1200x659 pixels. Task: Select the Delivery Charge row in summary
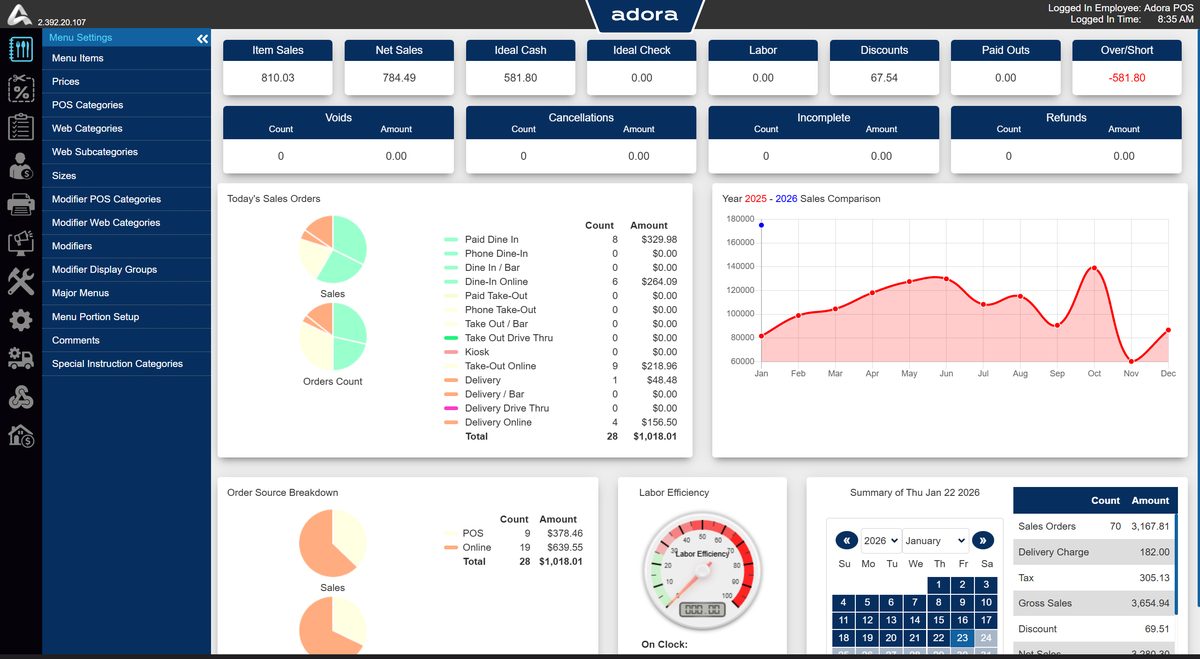click(1092, 552)
